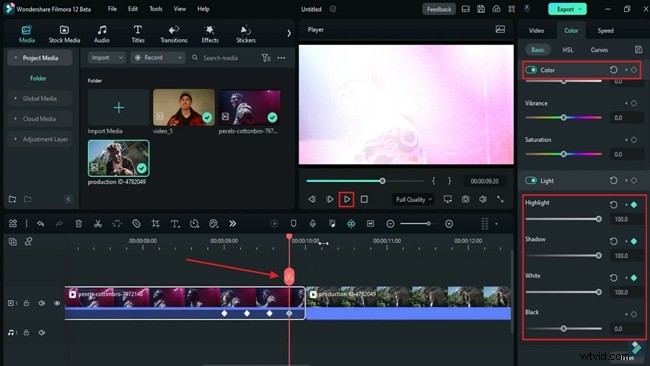Click the timeline delete trash icon

coord(78,224)
